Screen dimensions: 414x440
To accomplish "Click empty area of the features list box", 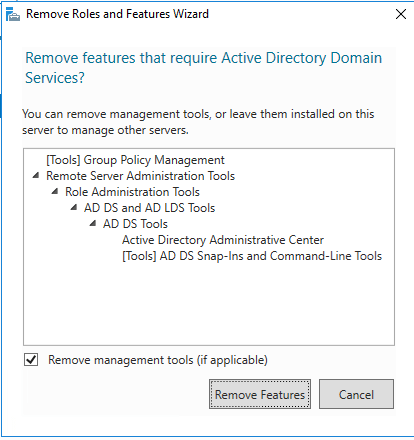I will (x=209, y=303).
